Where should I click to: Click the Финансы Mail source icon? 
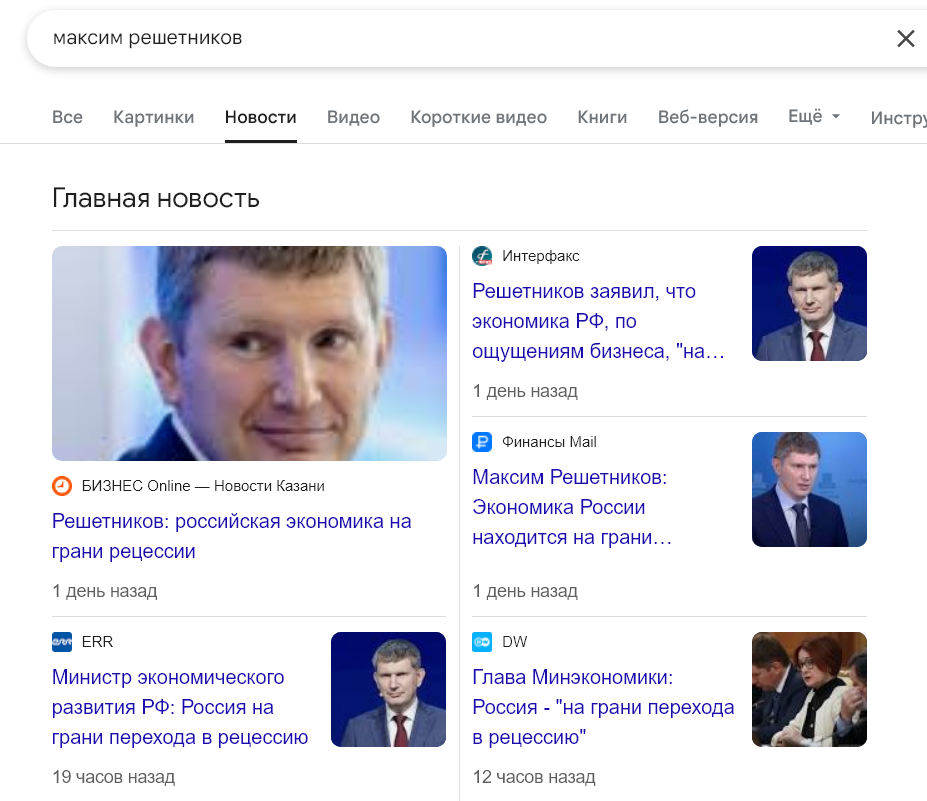[482, 442]
